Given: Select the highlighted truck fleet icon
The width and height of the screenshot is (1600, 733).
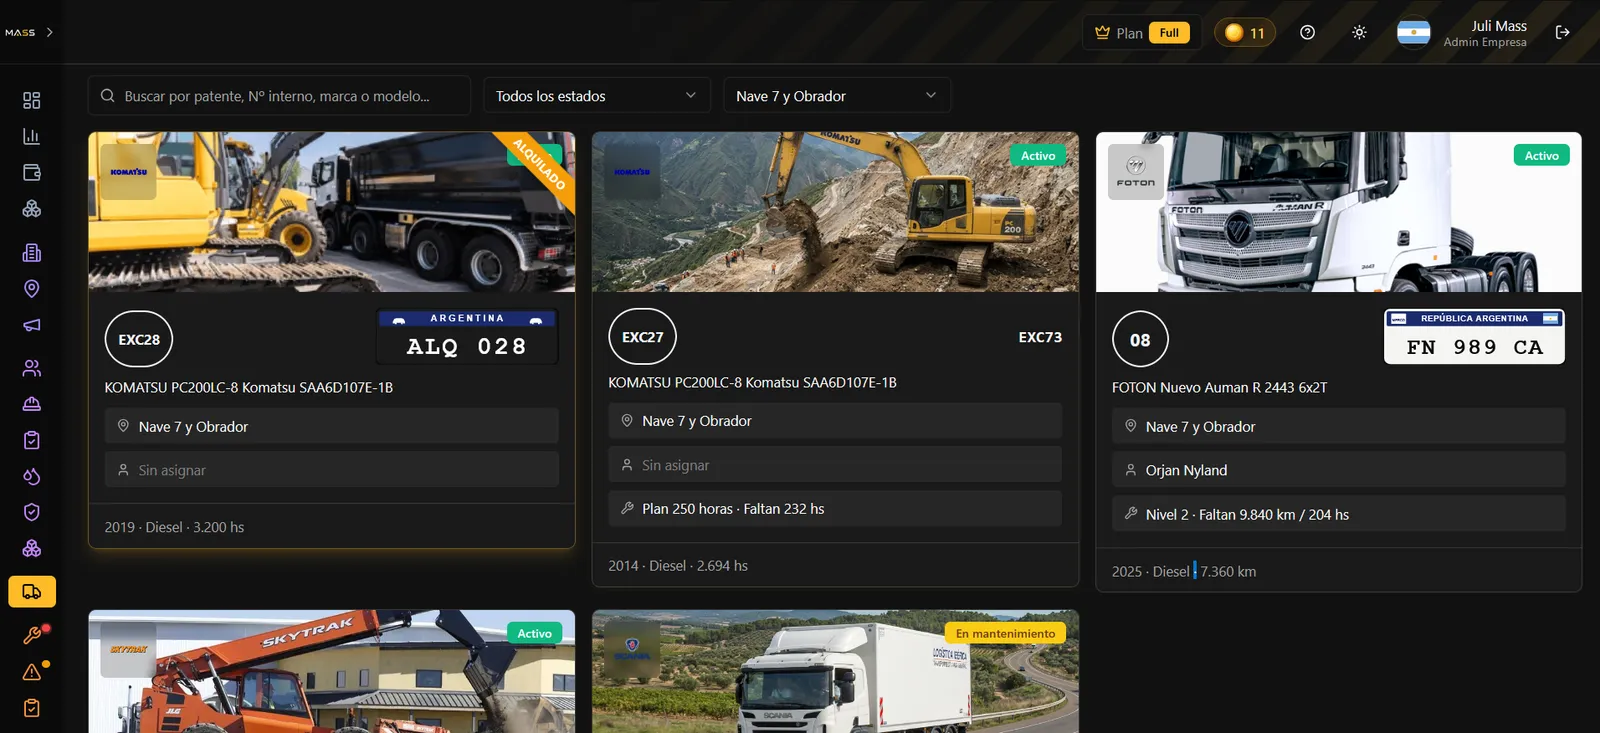Looking at the screenshot, I should [x=32, y=592].
